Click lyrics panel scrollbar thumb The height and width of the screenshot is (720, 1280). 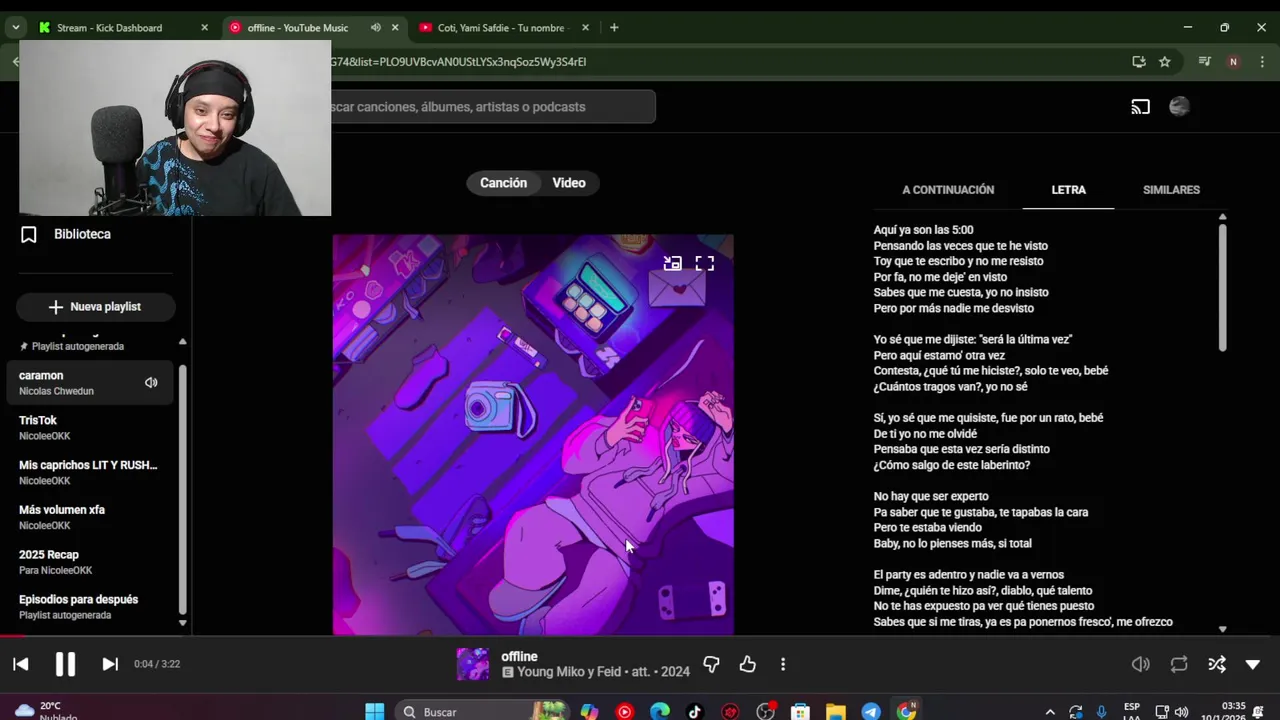tap(1222, 288)
